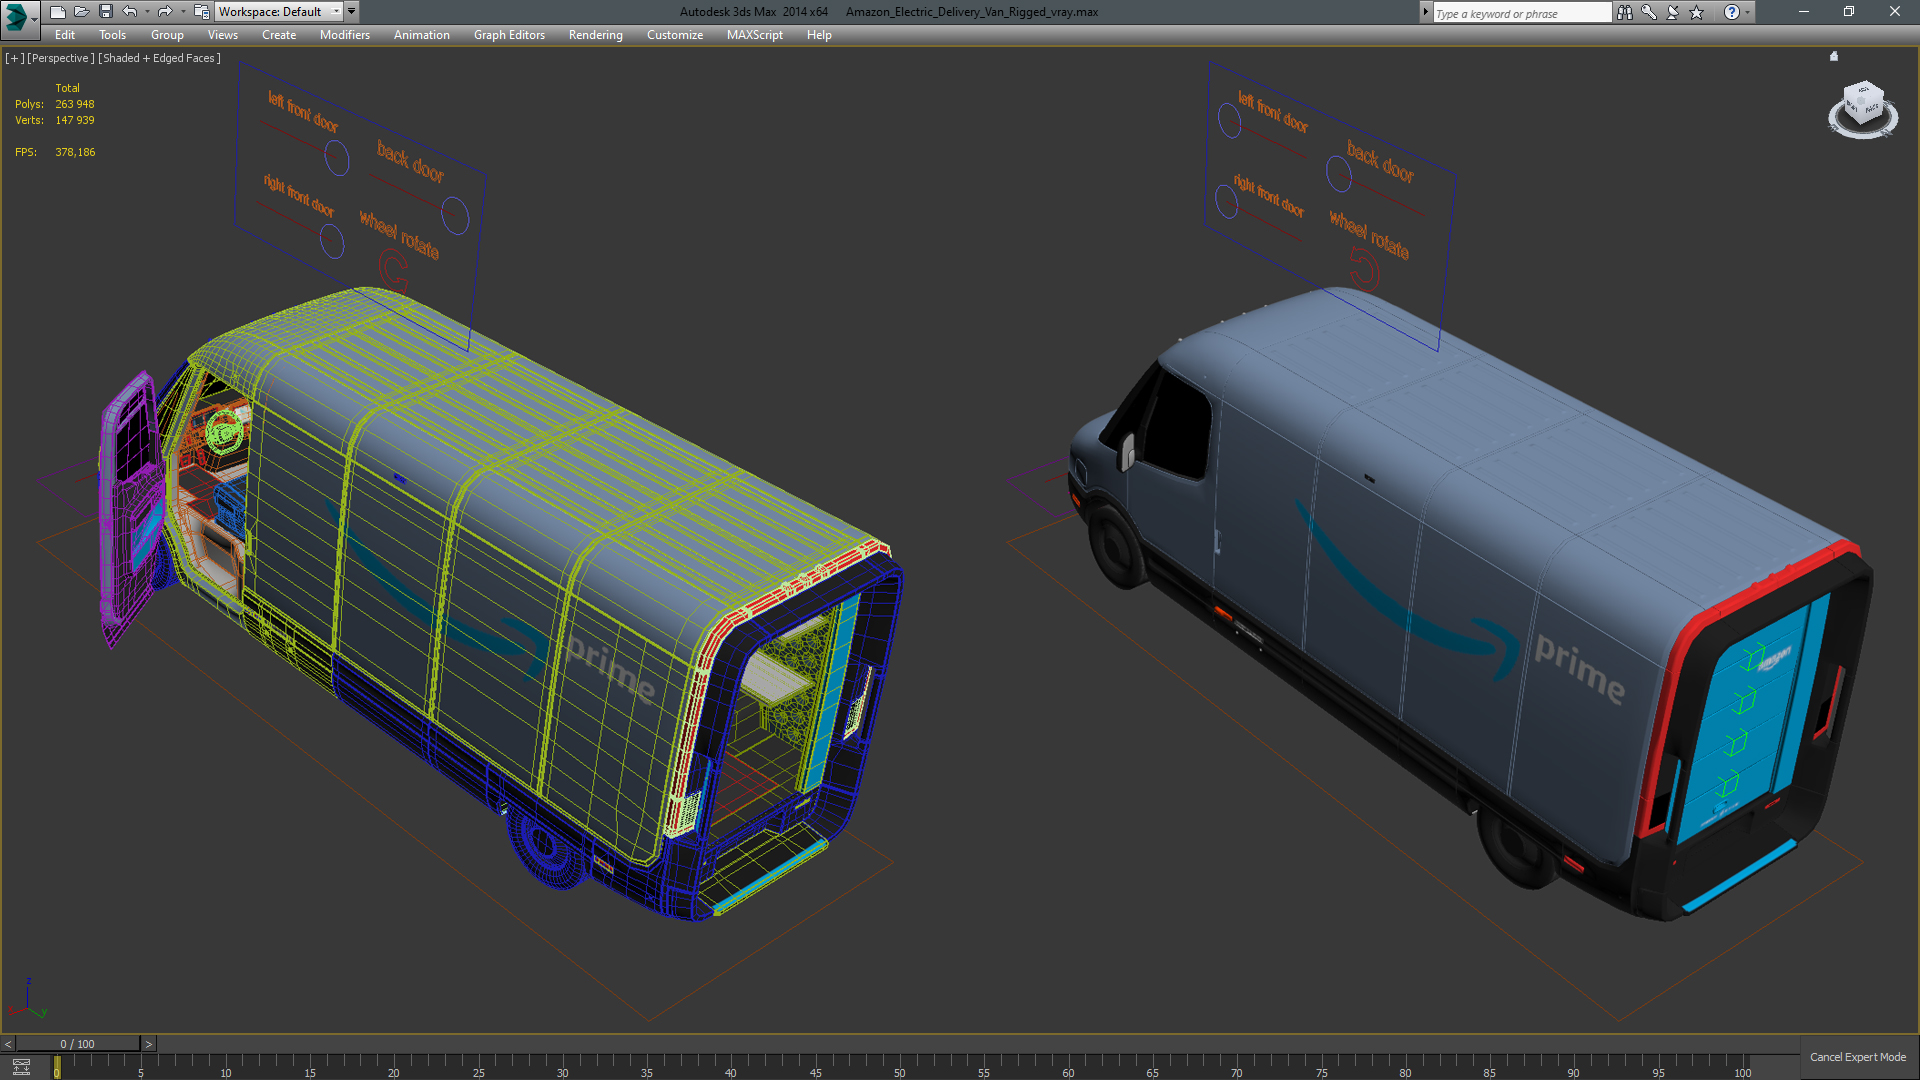Click frame 100 on the track bar
This screenshot has height=1080, width=1920.
(1743, 1066)
